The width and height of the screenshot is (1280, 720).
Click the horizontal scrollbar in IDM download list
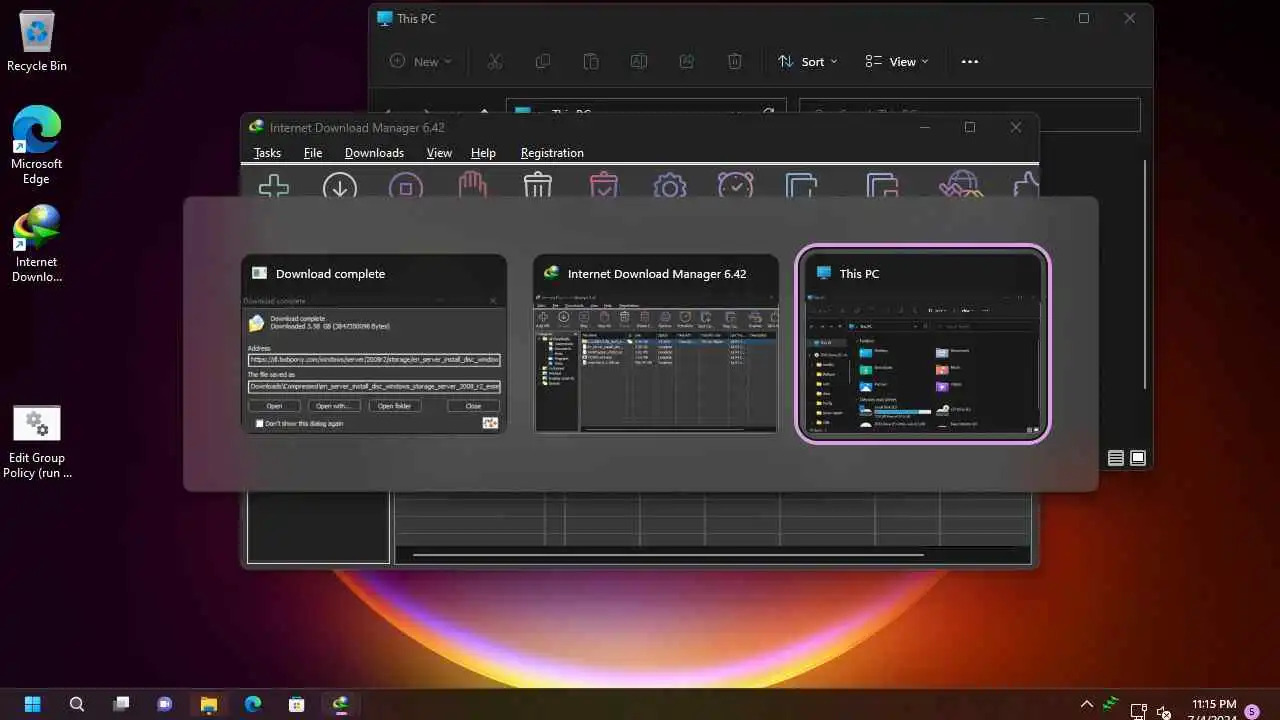click(668, 554)
